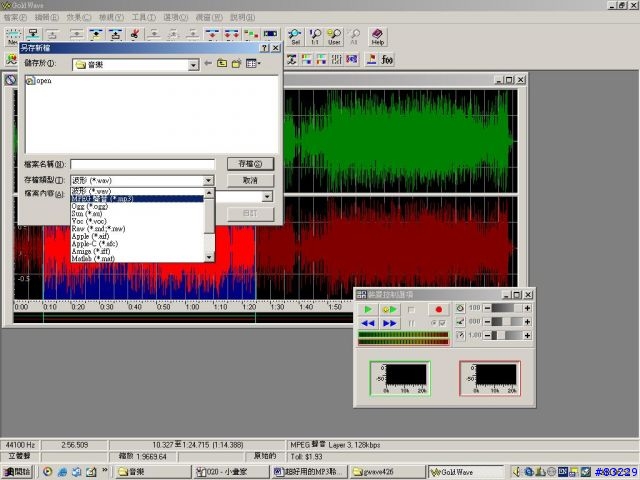Click the flag cue point icon

click(371, 60)
